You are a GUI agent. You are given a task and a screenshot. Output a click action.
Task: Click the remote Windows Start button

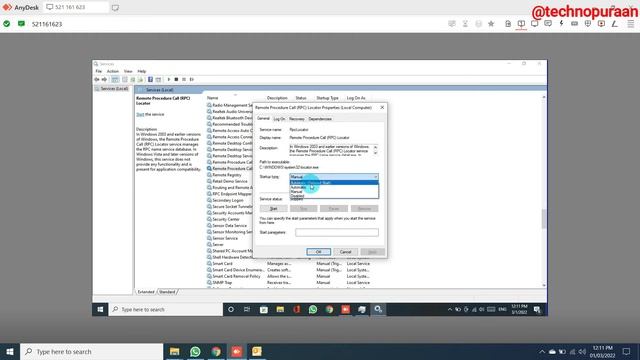100,309
